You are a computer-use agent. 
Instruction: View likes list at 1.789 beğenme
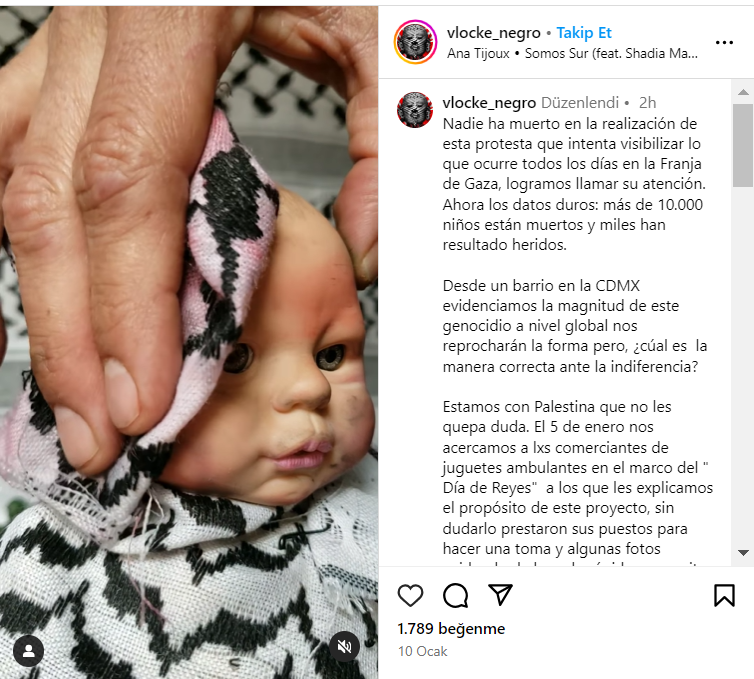pos(451,629)
